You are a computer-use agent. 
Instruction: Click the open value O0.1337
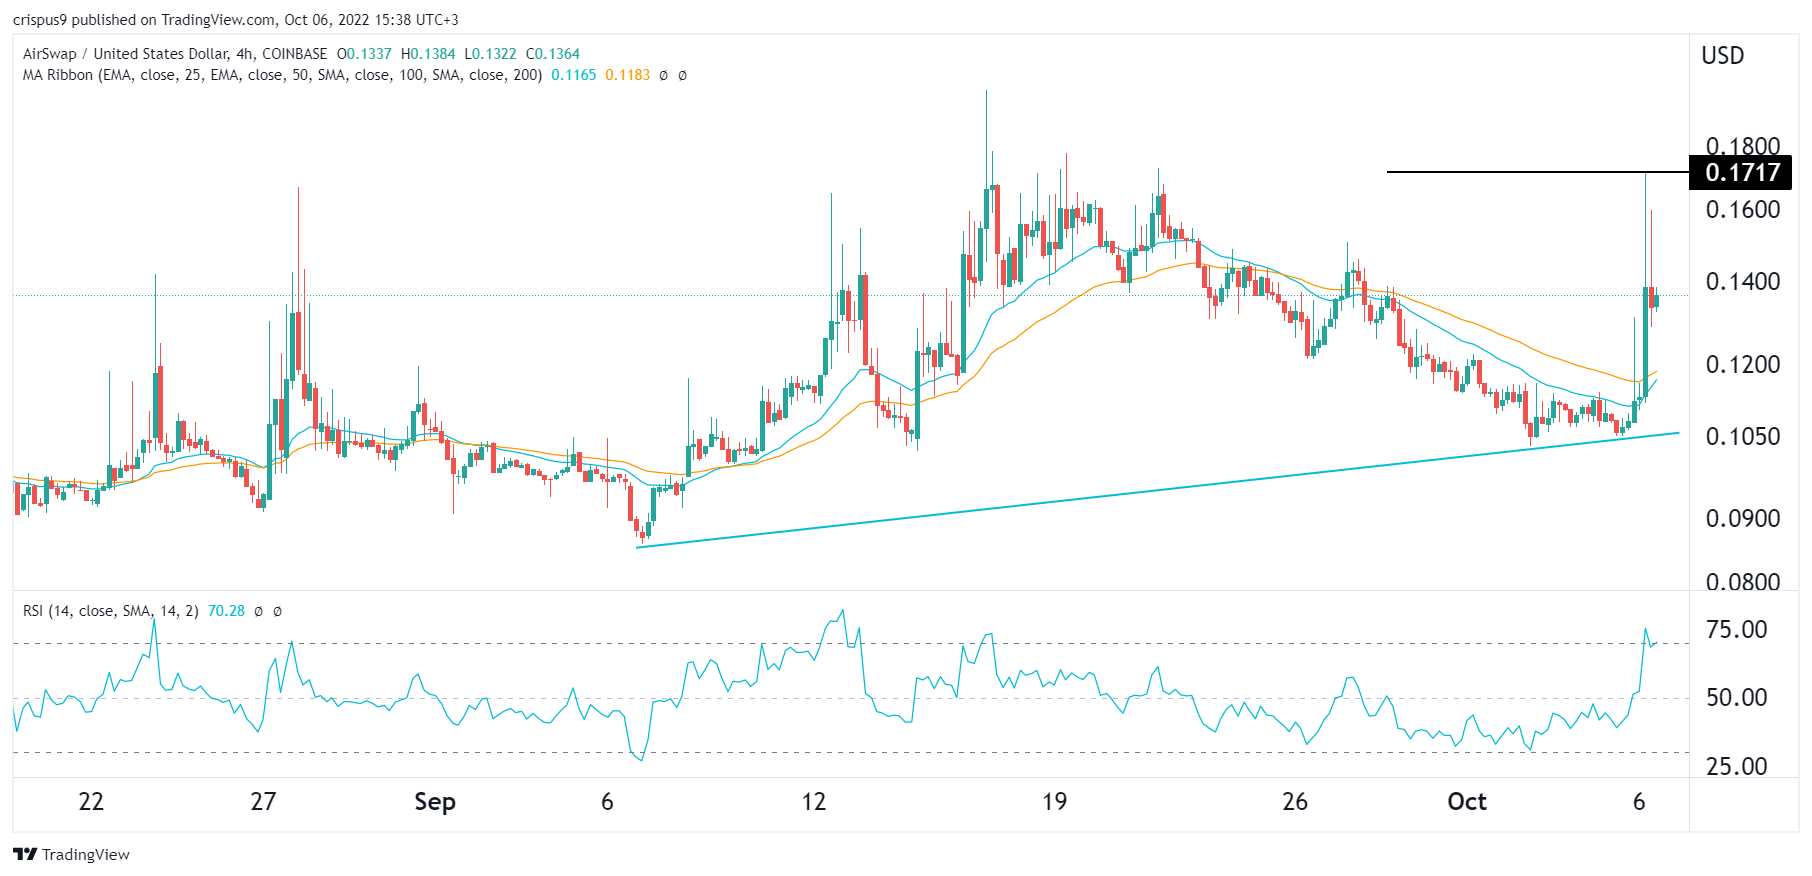point(364,54)
